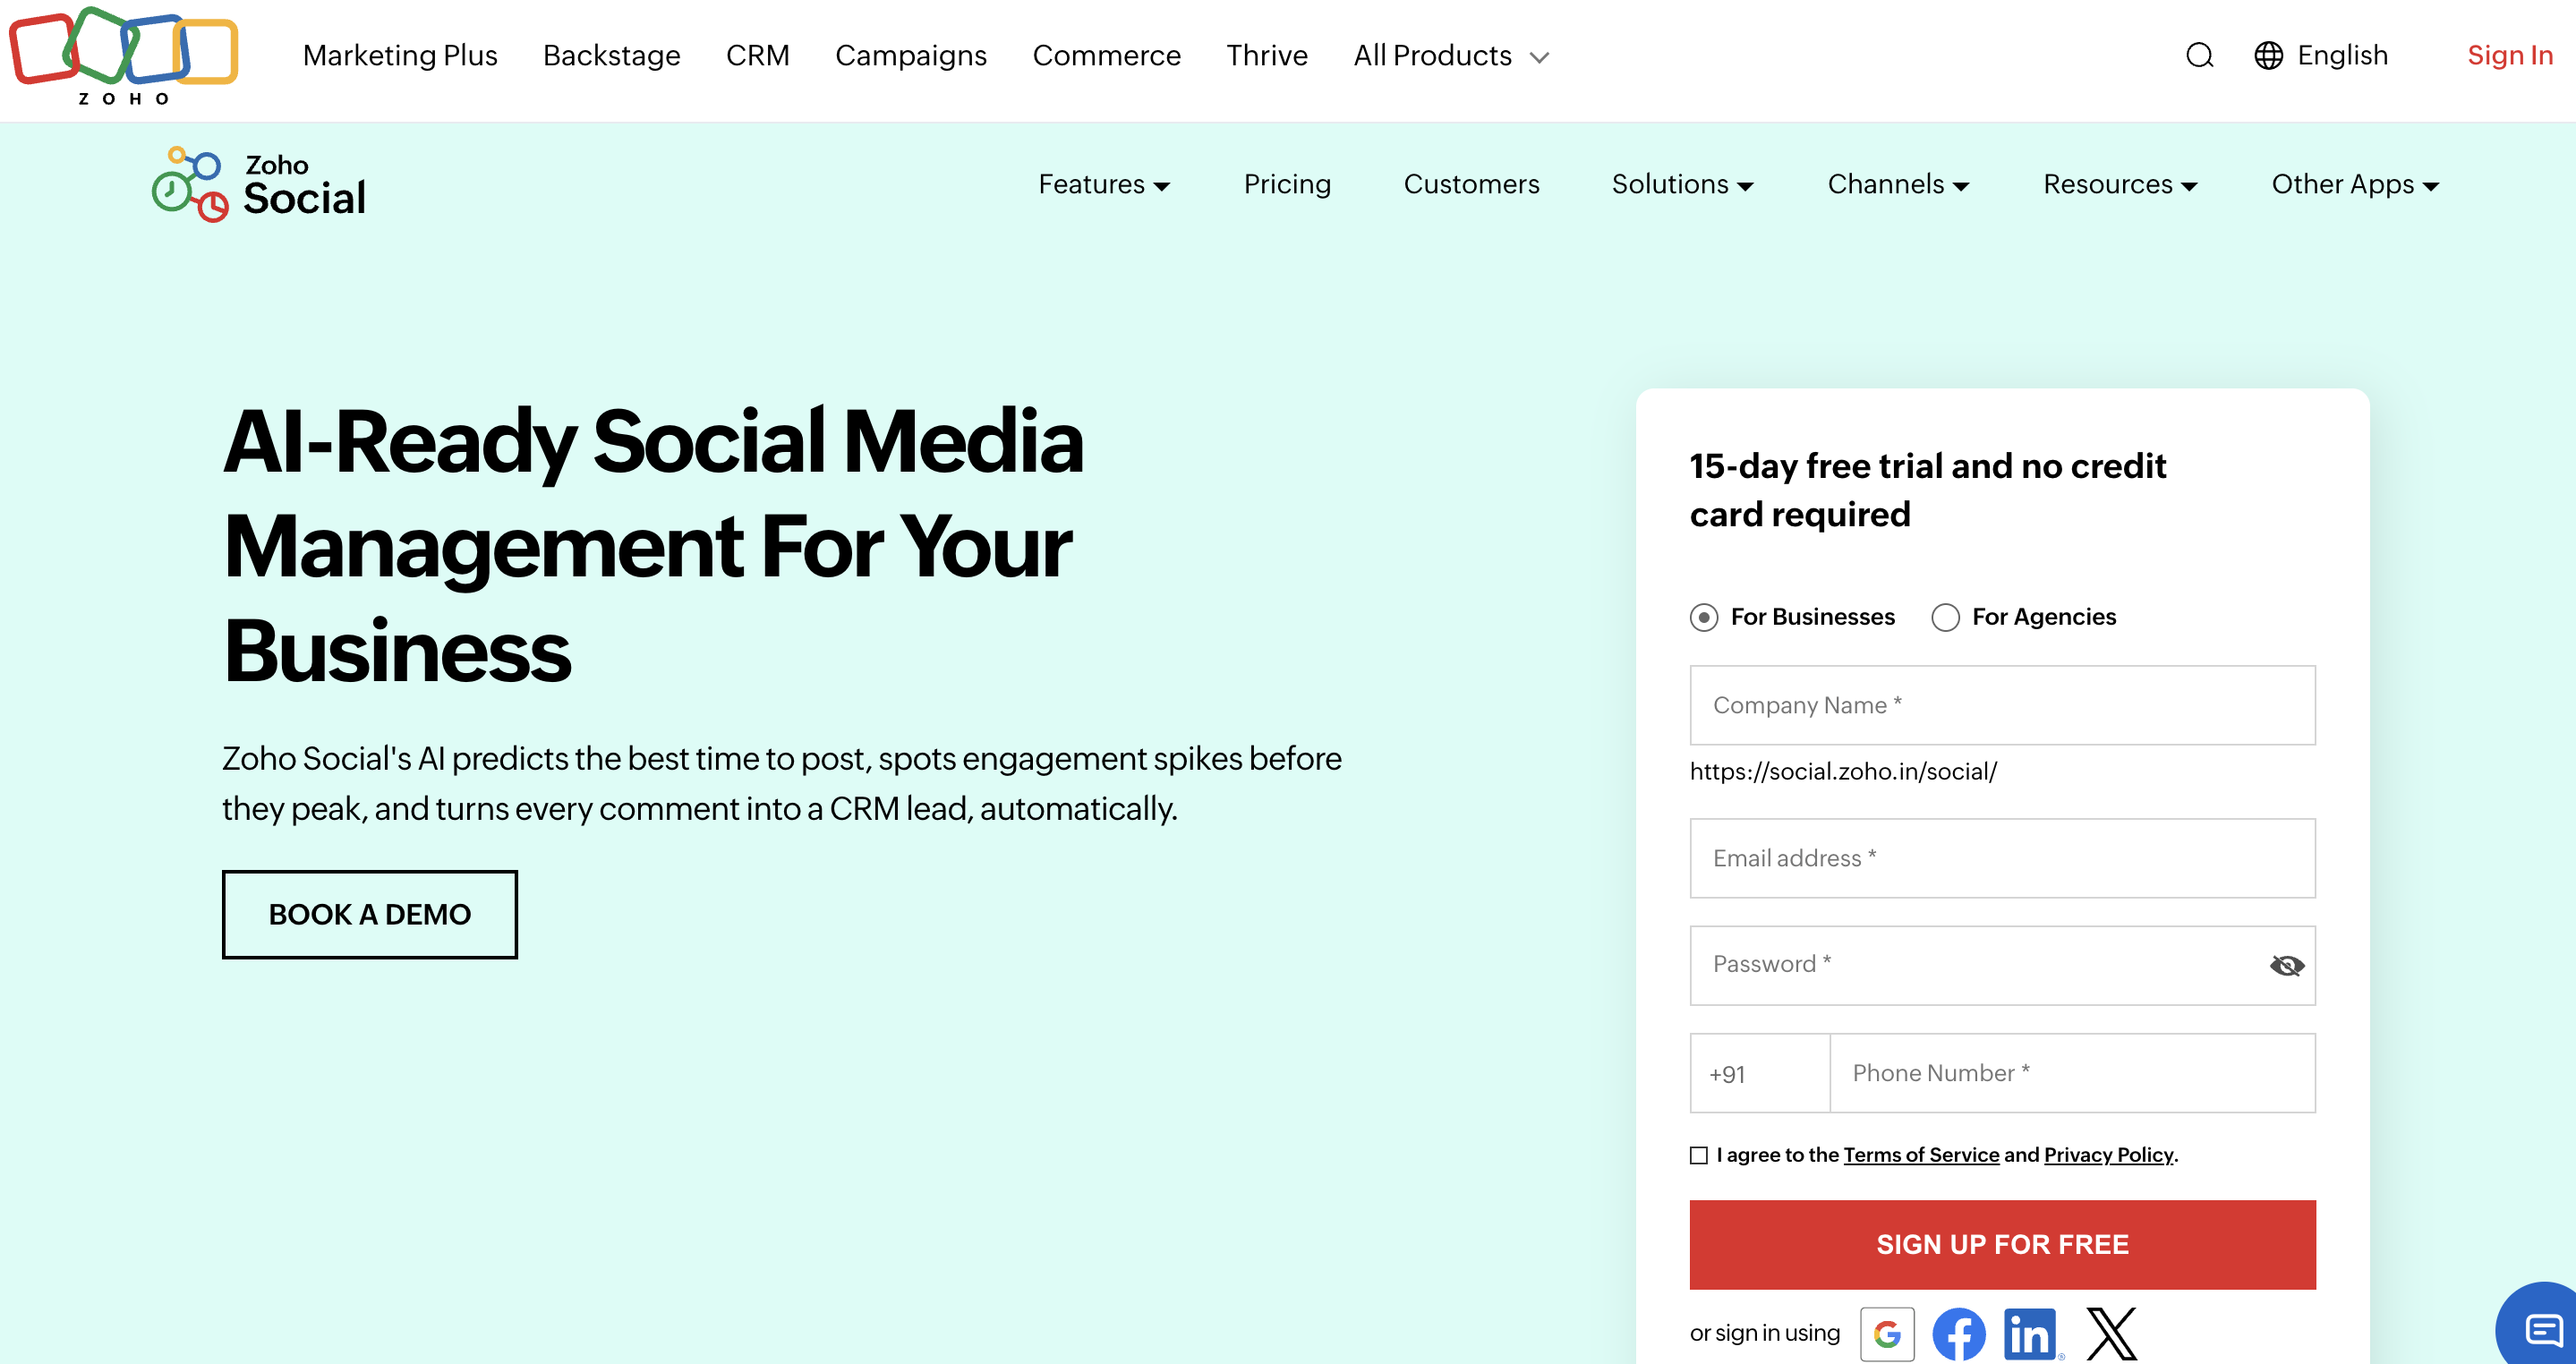Click the Book a Demo button

(x=369, y=914)
